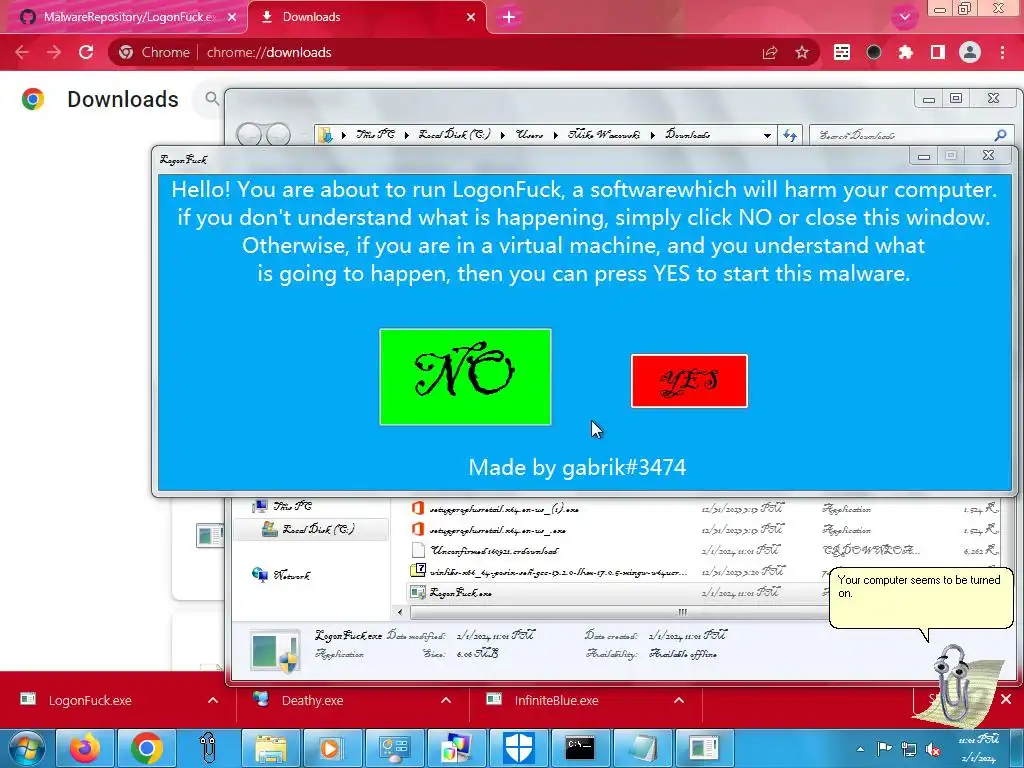Refresh the Explorer folder view
The image size is (1024, 768).
pos(790,135)
